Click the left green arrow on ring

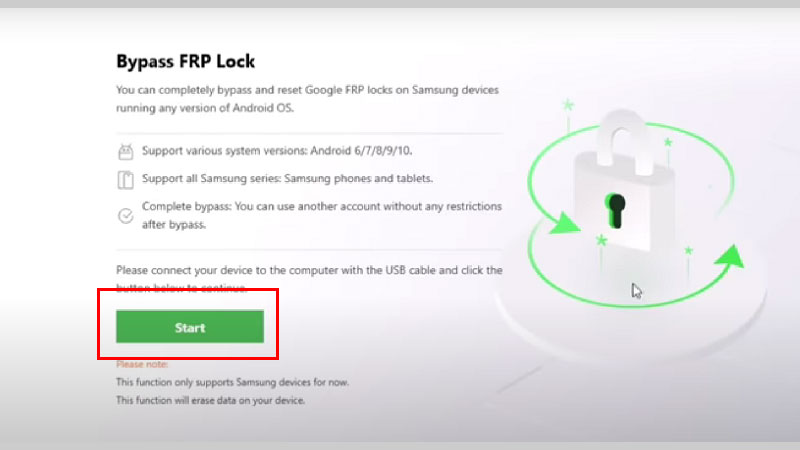[564, 223]
